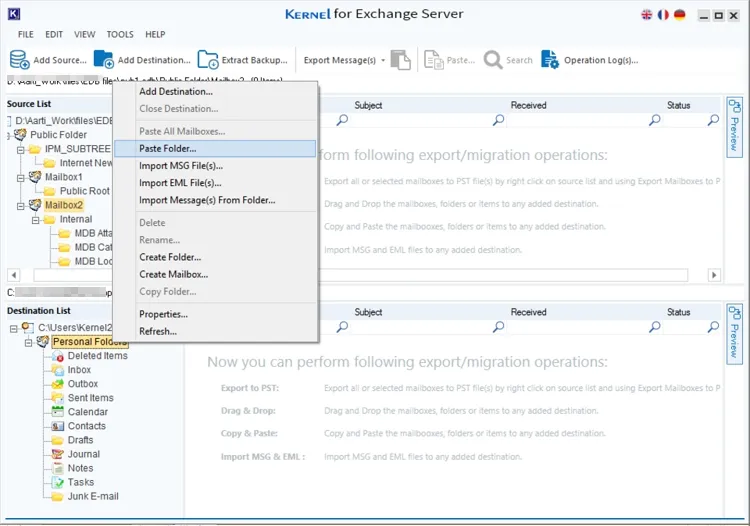This screenshot has width=750, height=526.
Task: Click the Export Message(s) button label
Action: point(340,60)
